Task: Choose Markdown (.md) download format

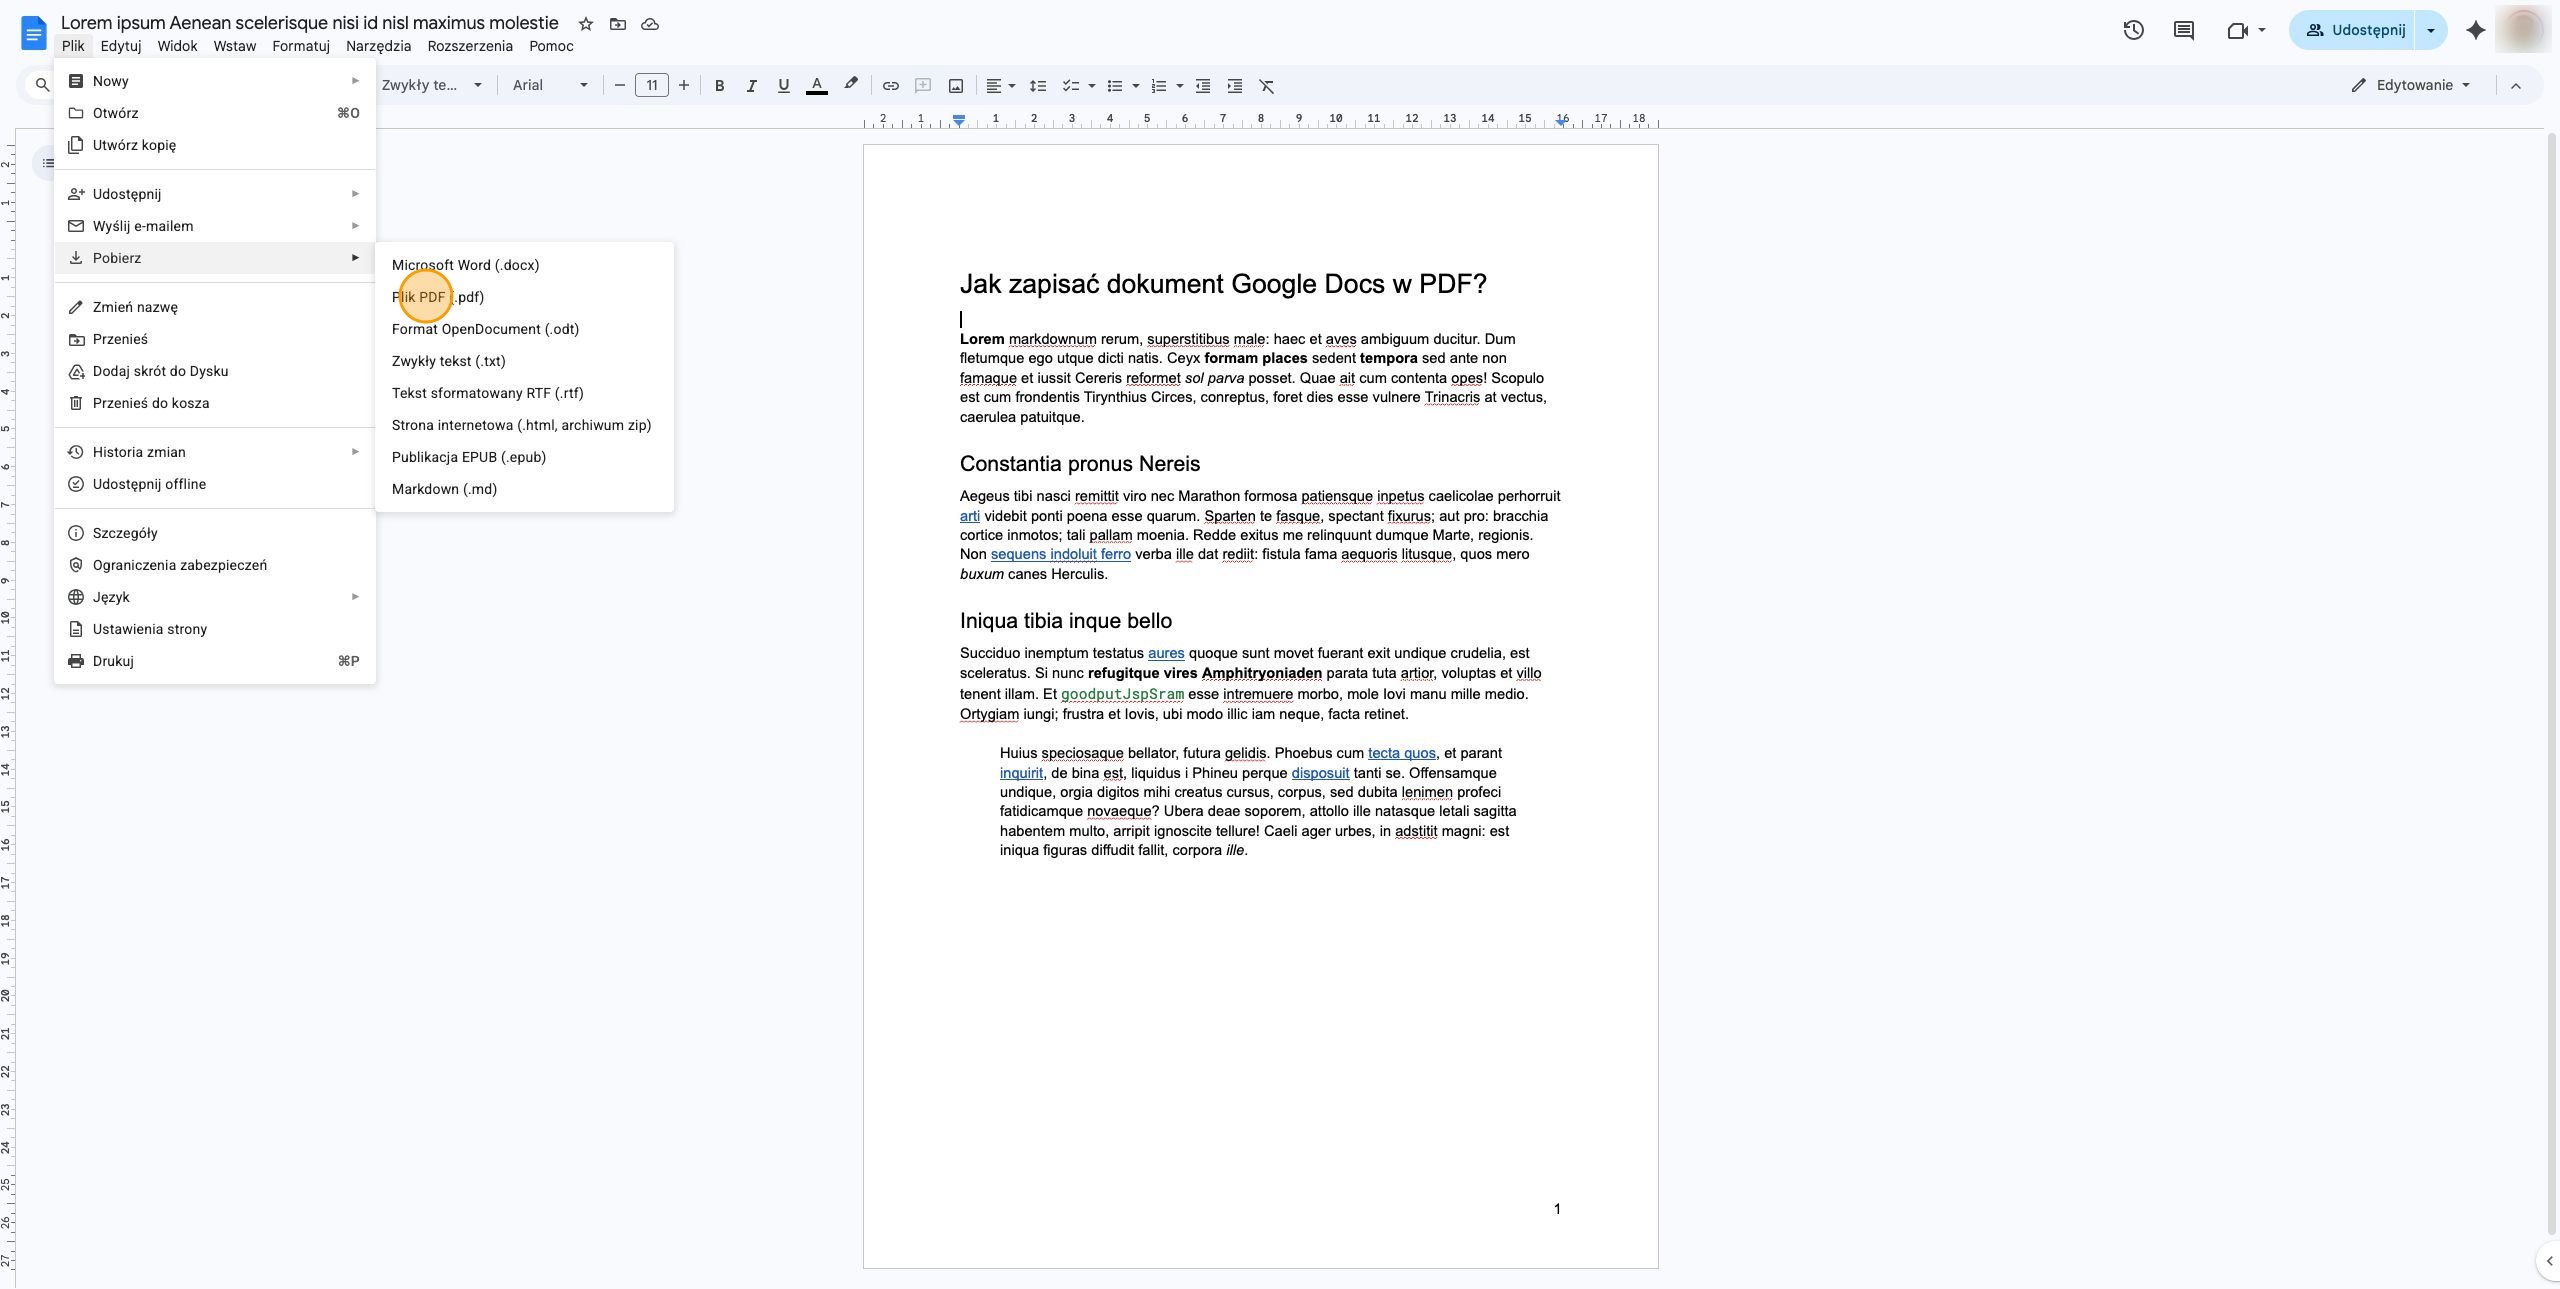Action: click(524, 489)
